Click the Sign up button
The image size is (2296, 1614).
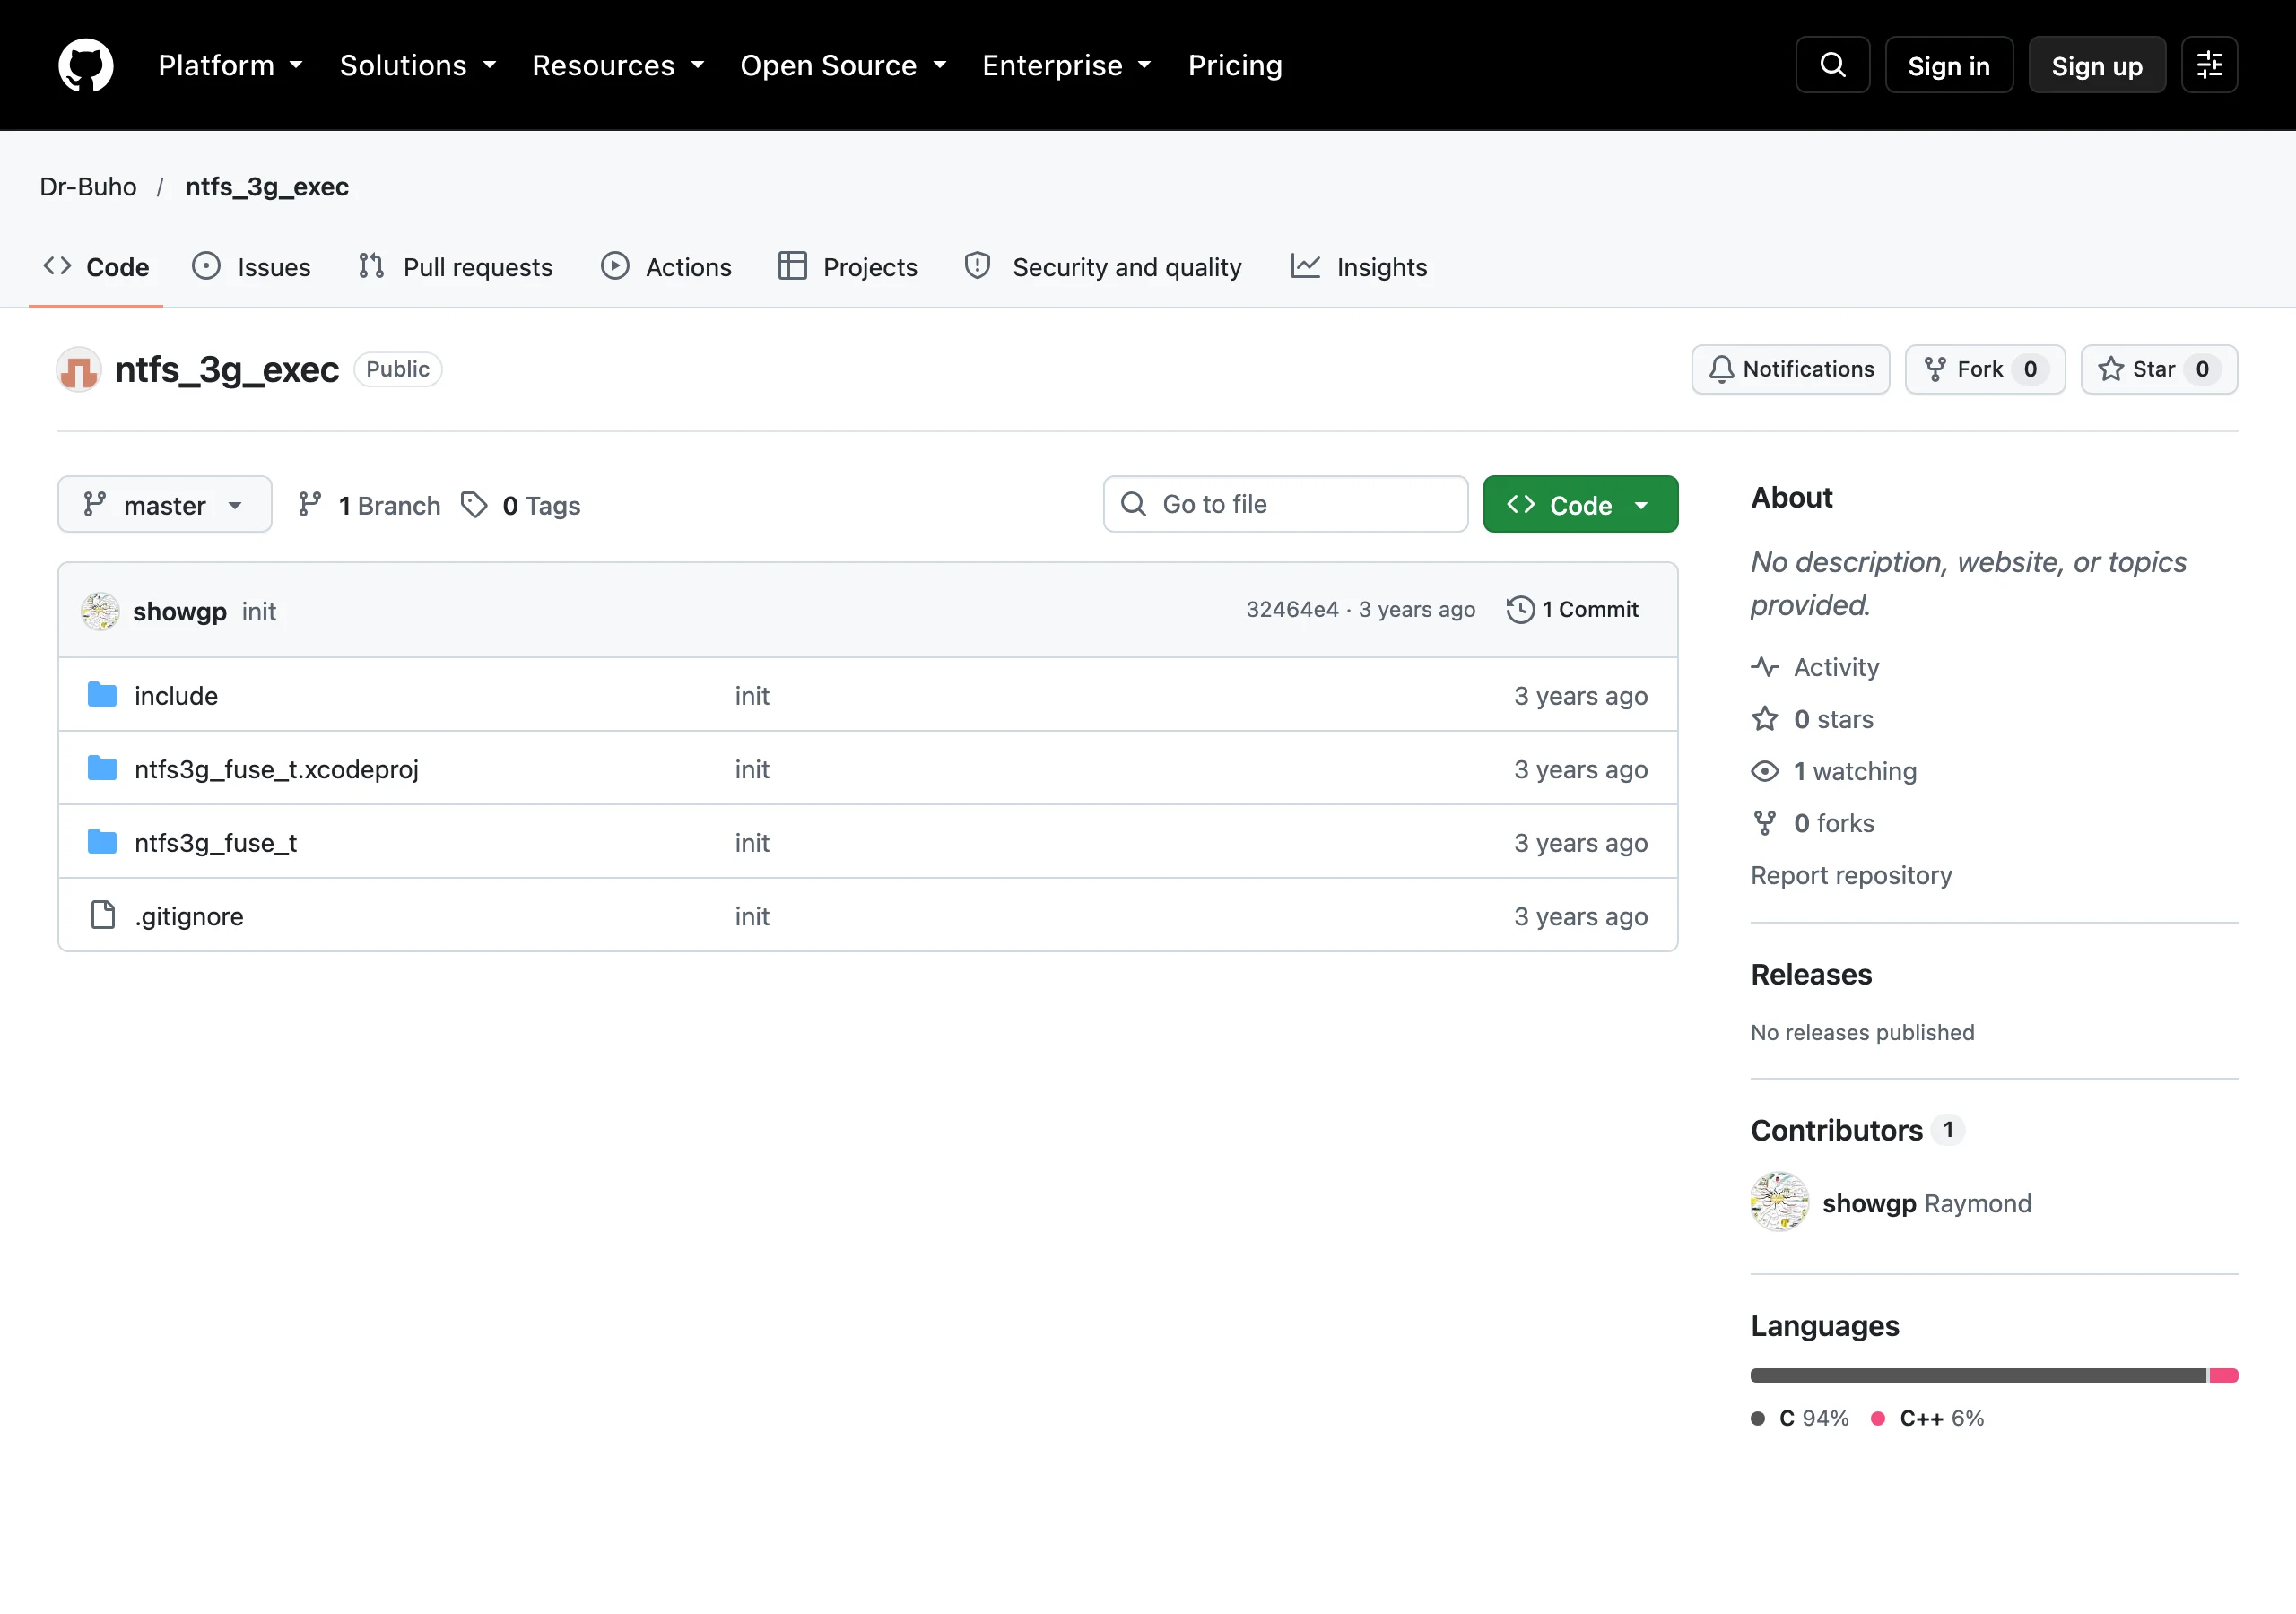coord(2097,65)
